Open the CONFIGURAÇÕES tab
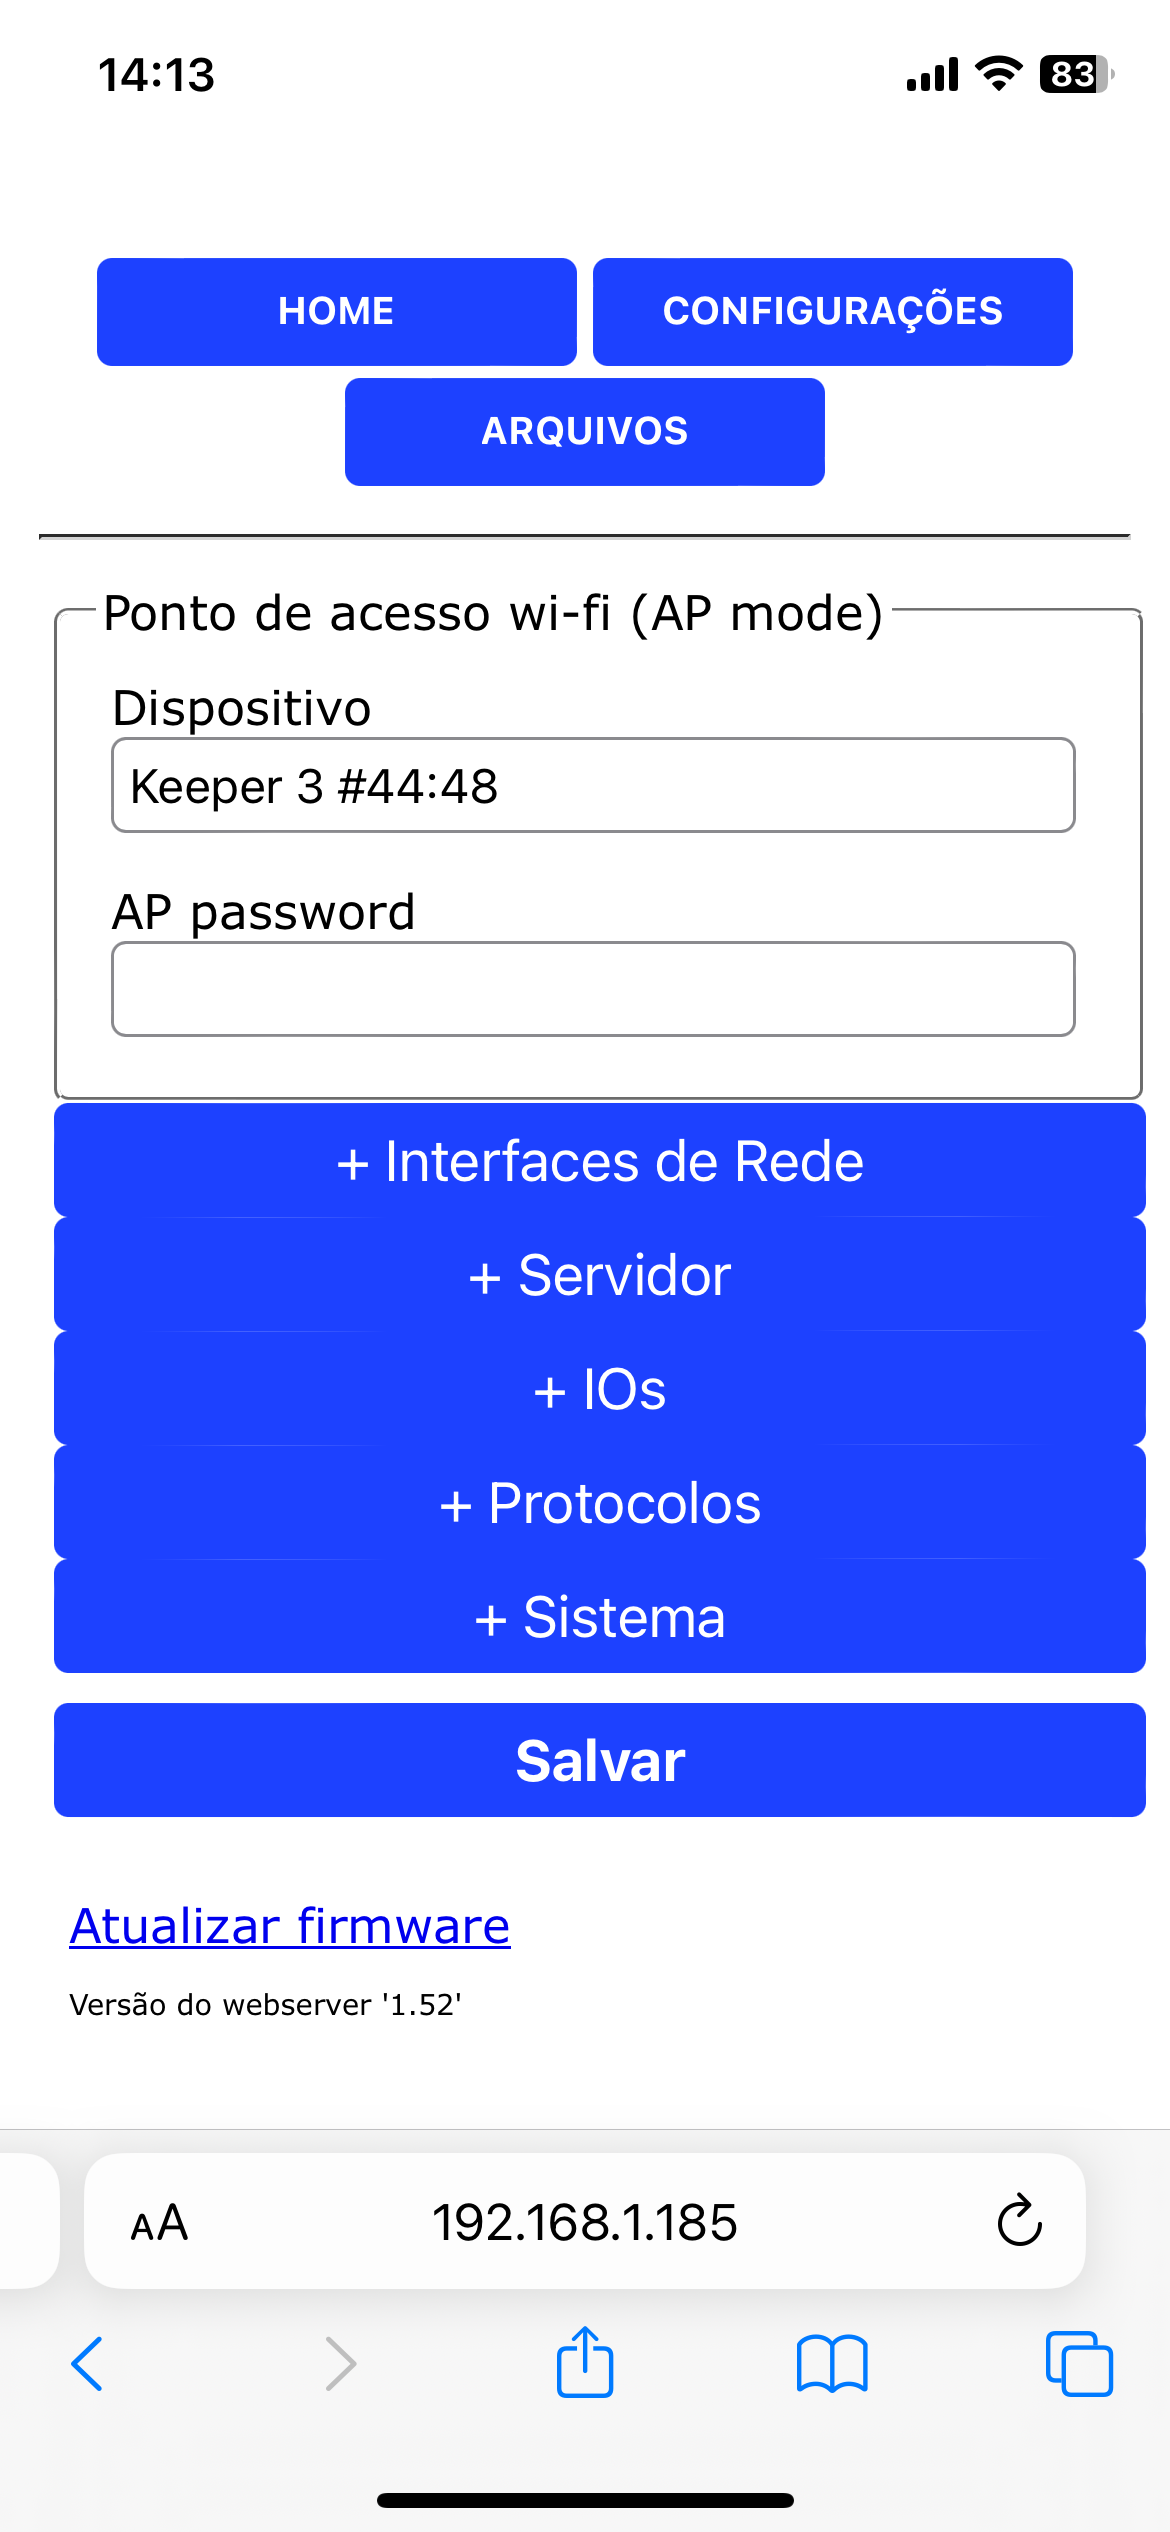This screenshot has width=1170, height=2532. point(832,311)
